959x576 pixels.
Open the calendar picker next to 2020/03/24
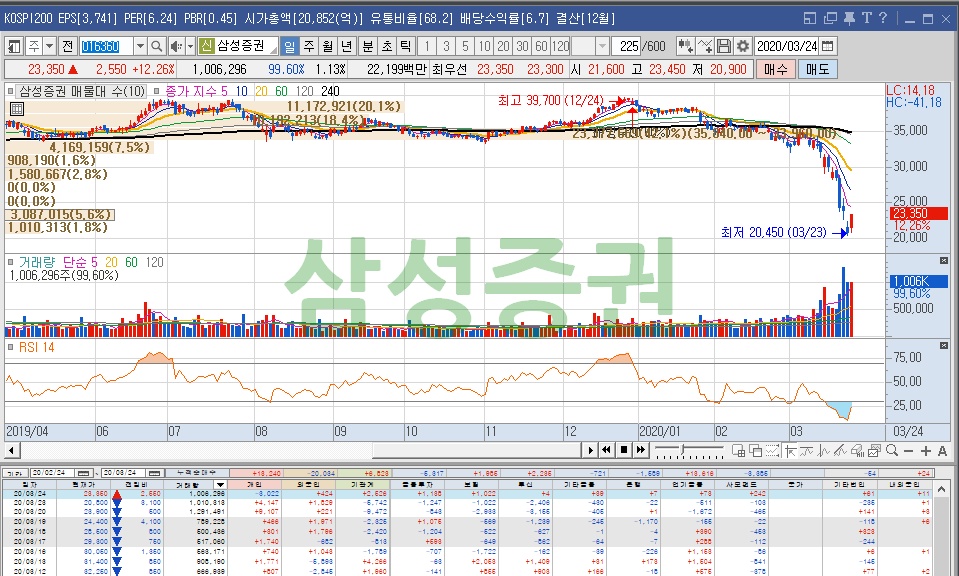point(828,46)
